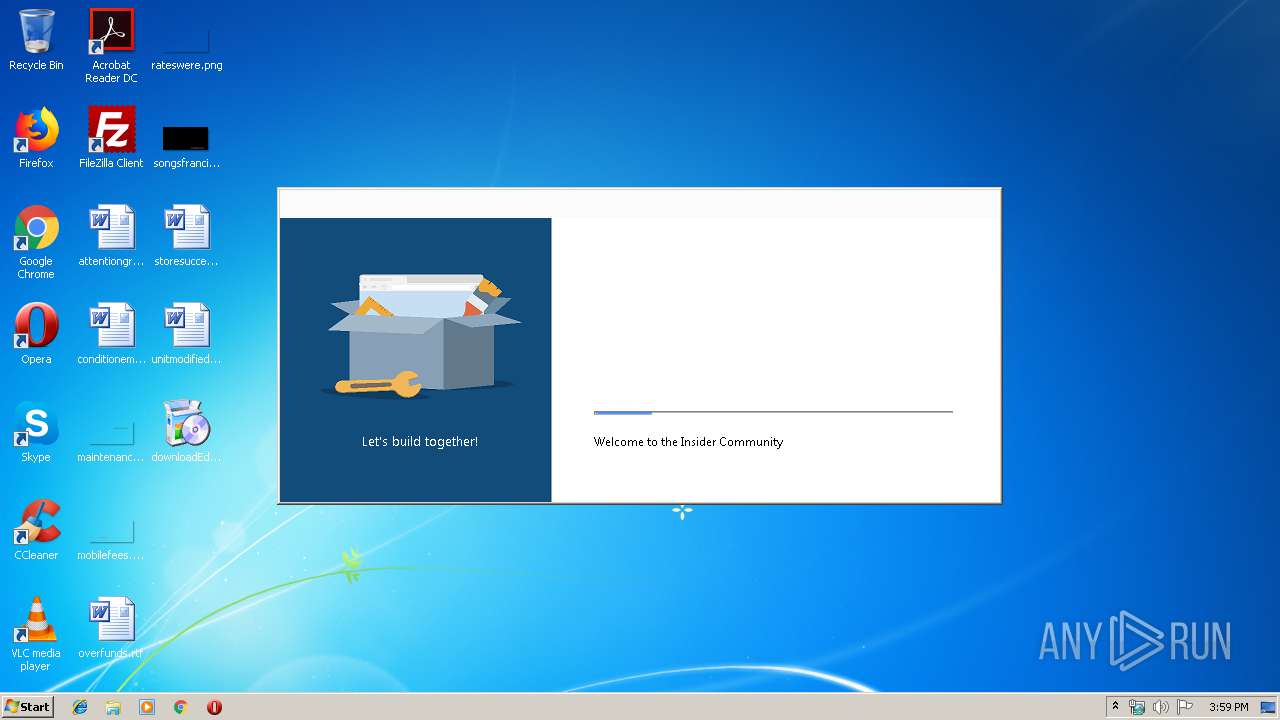
Task: Select the attentiongr... Word document
Action: (x=111, y=236)
